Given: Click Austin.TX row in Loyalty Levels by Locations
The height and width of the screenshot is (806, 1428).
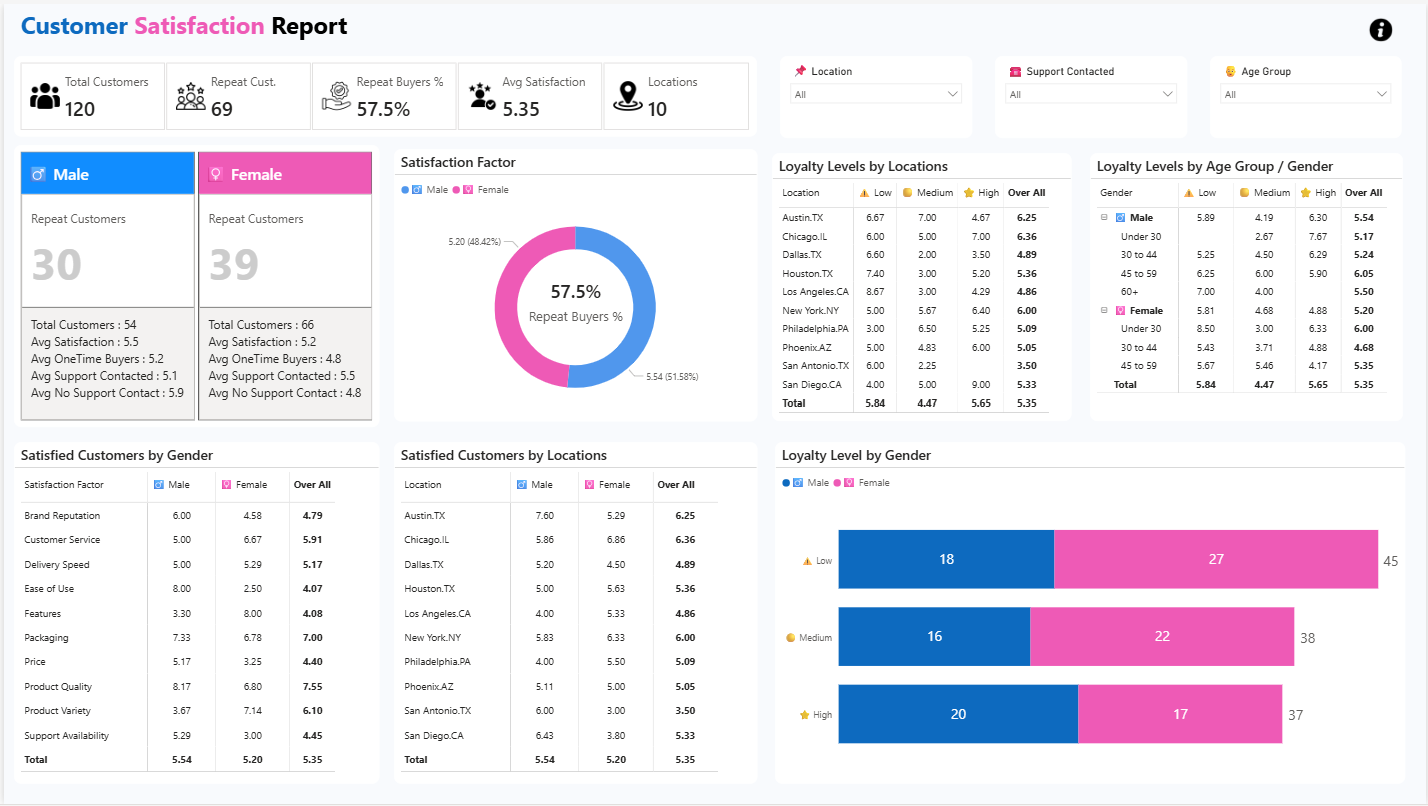Looking at the screenshot, I should 913,217.
